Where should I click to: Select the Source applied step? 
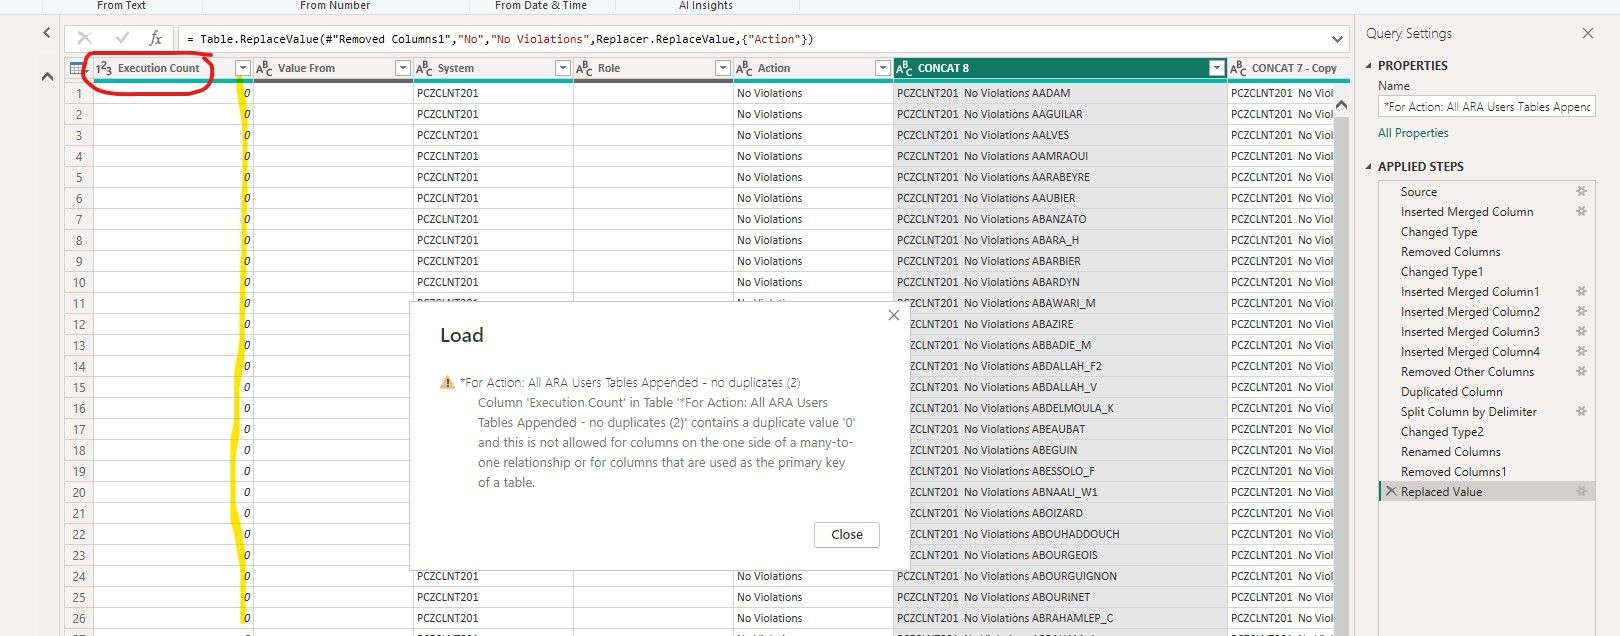[x=1419, y=191]
